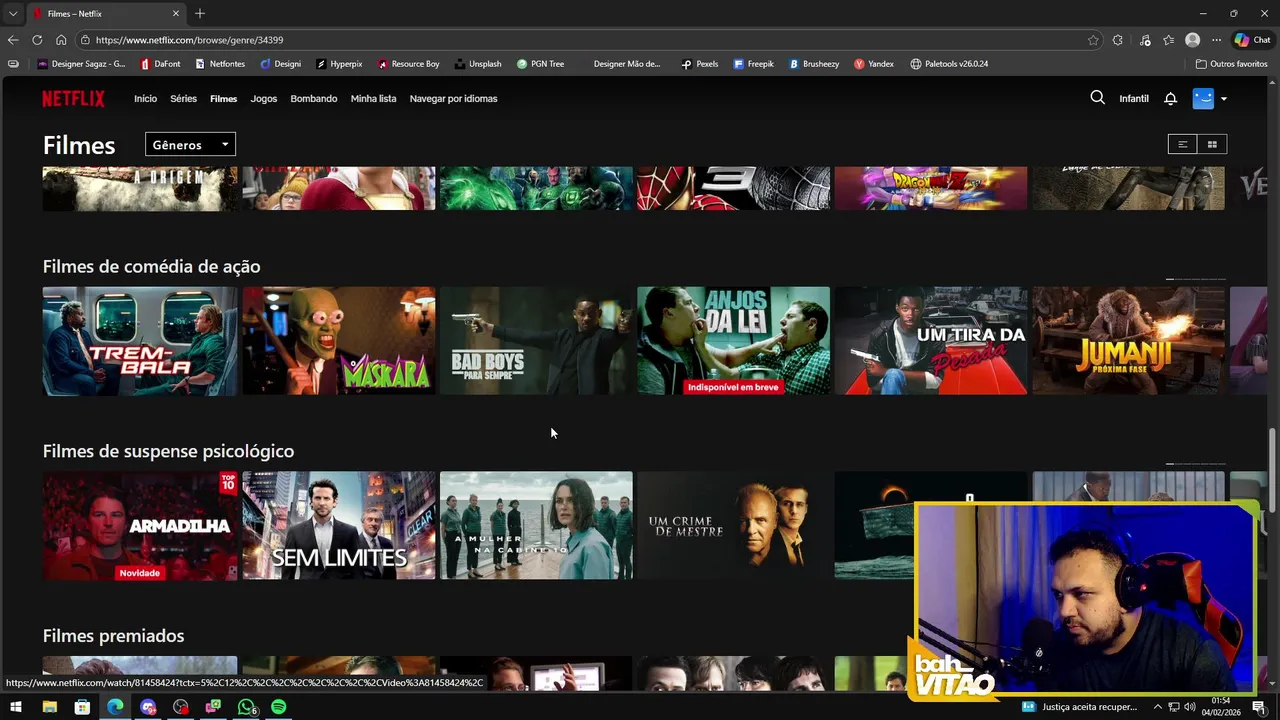Open the Netflix search icon

[x=1097, y=98]
